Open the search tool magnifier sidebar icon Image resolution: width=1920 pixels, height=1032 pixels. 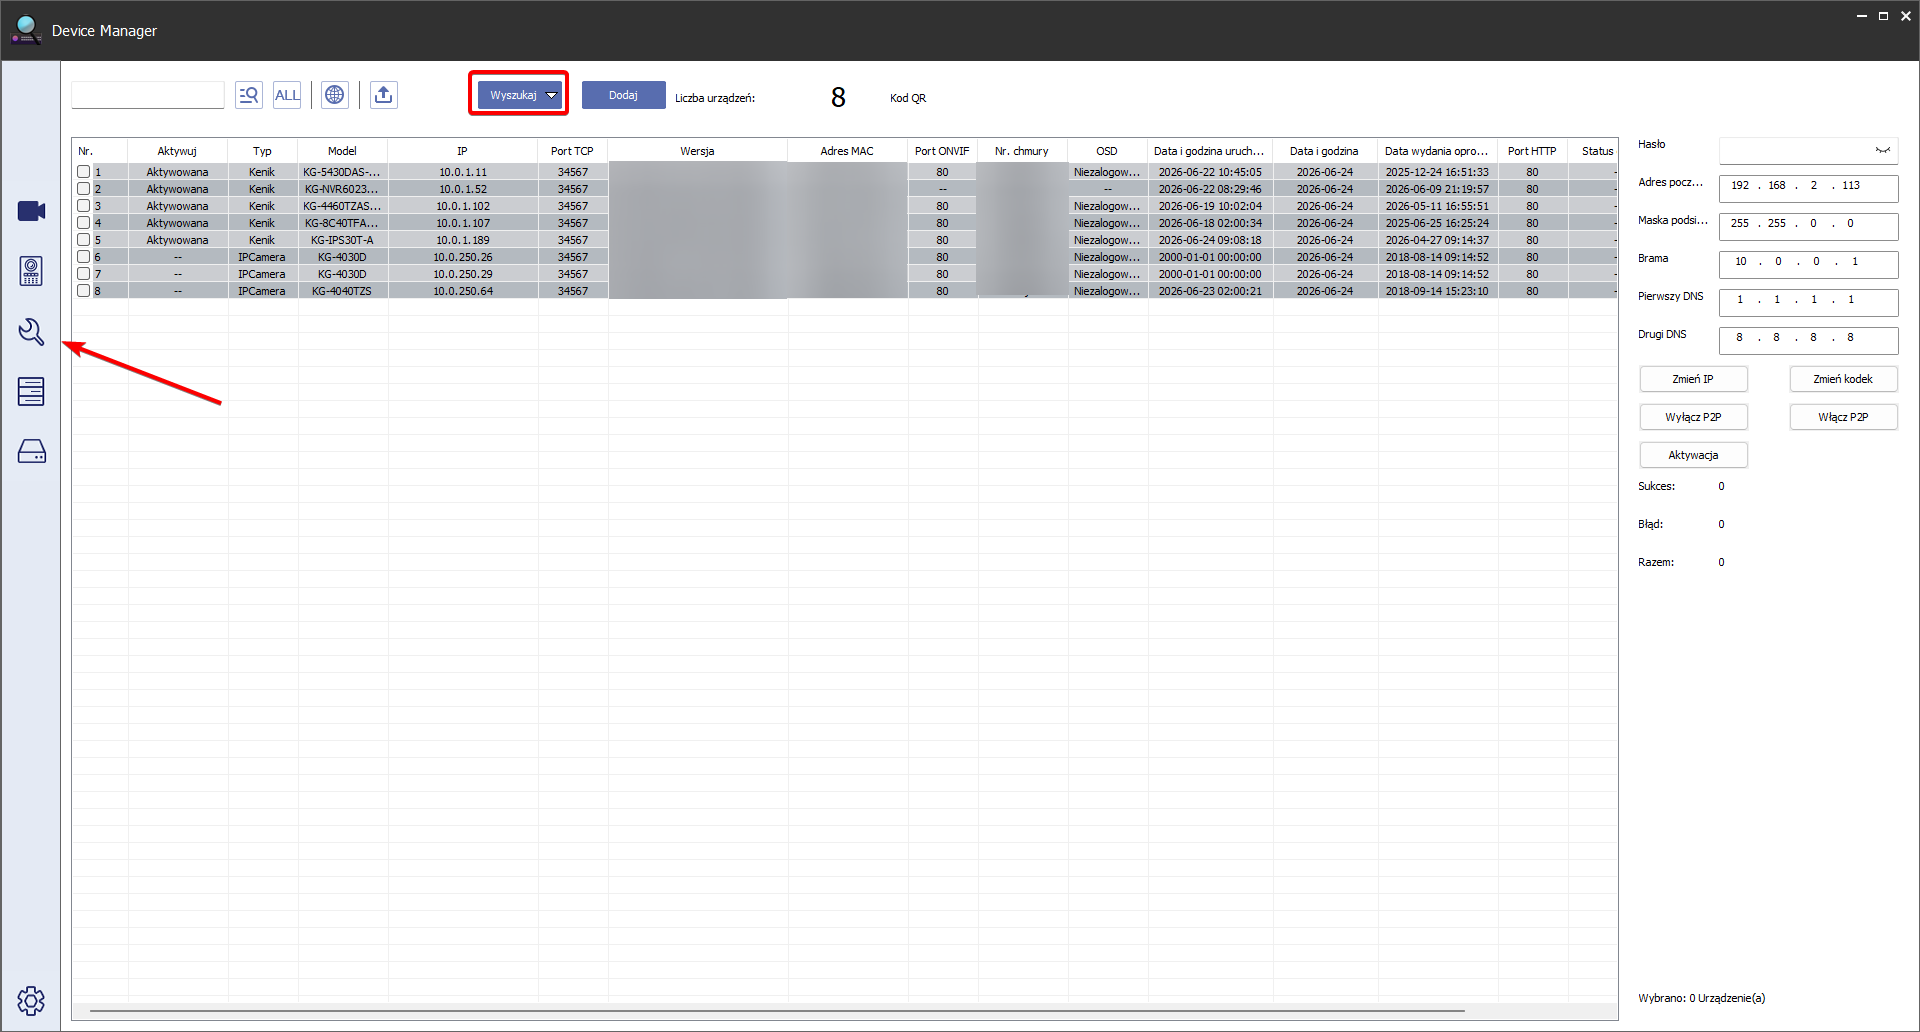pyautogui.click(x=31, y=332)
